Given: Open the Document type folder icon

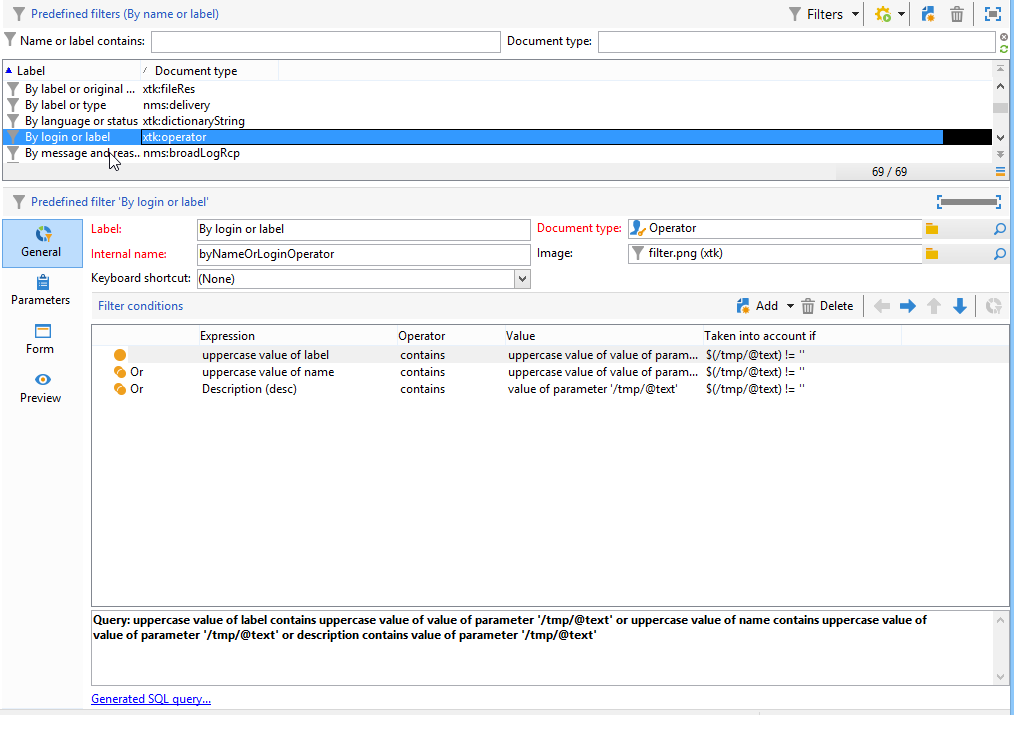Looking at the screenshot, I should 932,229.
